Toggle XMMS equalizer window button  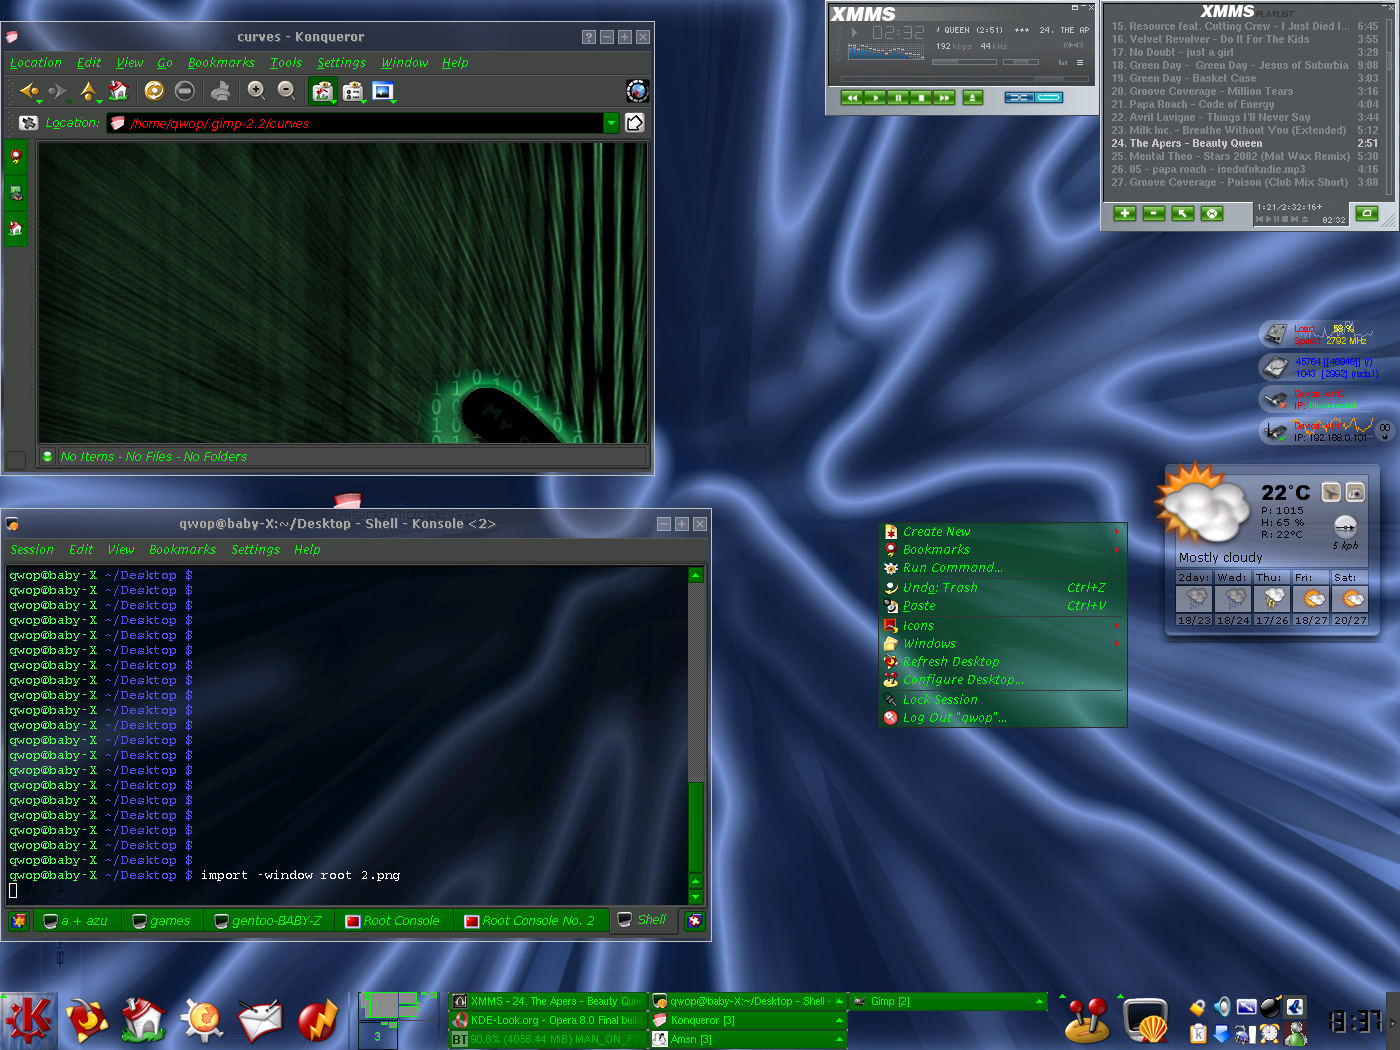[x=1064, y=62]
